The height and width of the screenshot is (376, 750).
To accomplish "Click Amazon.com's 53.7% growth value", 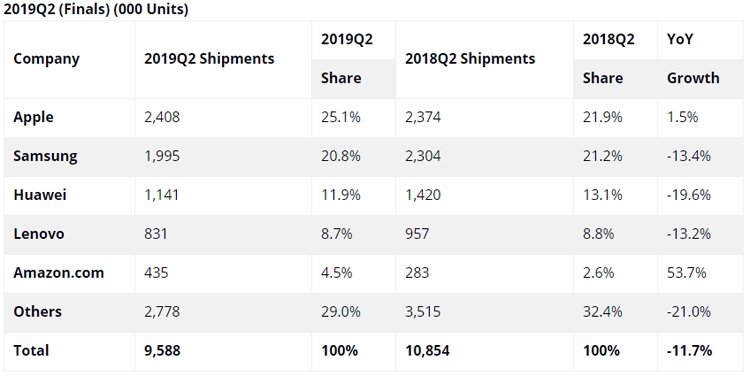I will (x=686, y=273).
